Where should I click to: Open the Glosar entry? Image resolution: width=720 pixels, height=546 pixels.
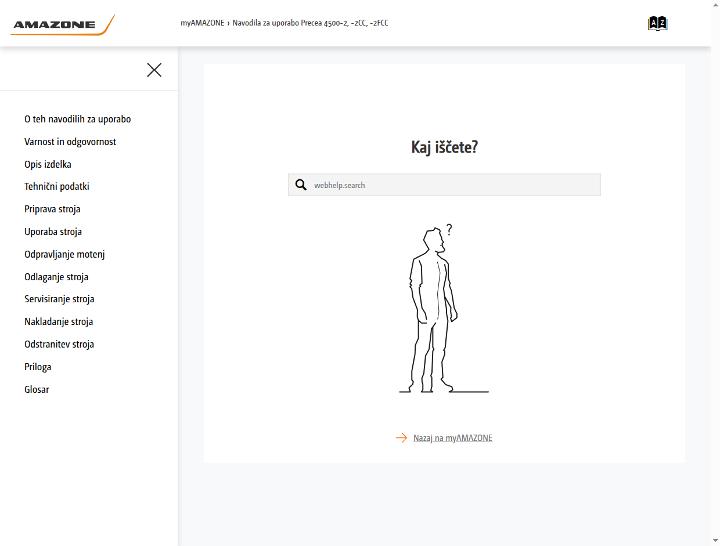[x=37, y=389]
